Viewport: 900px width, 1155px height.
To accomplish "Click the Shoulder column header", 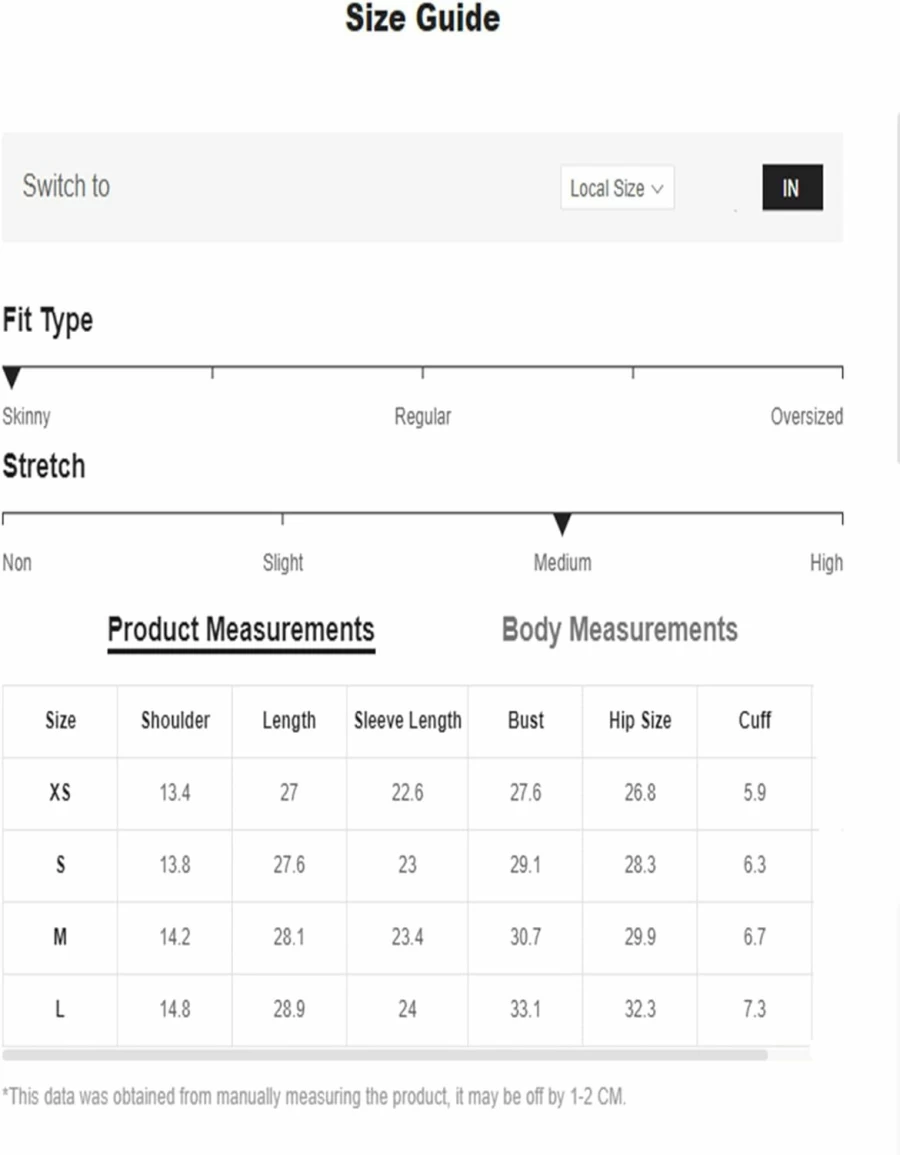I will pyautogui.click(x=175, y=720).
